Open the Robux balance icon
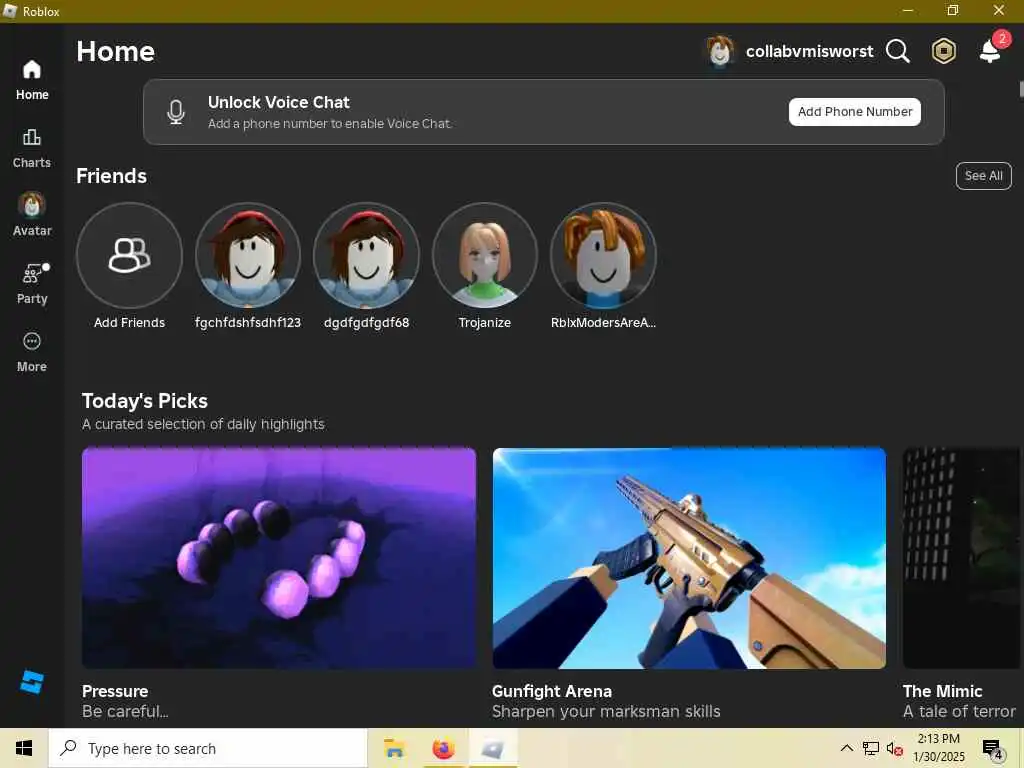The width and height of the screenshot is (1024, 768). (x=944, y=51)
